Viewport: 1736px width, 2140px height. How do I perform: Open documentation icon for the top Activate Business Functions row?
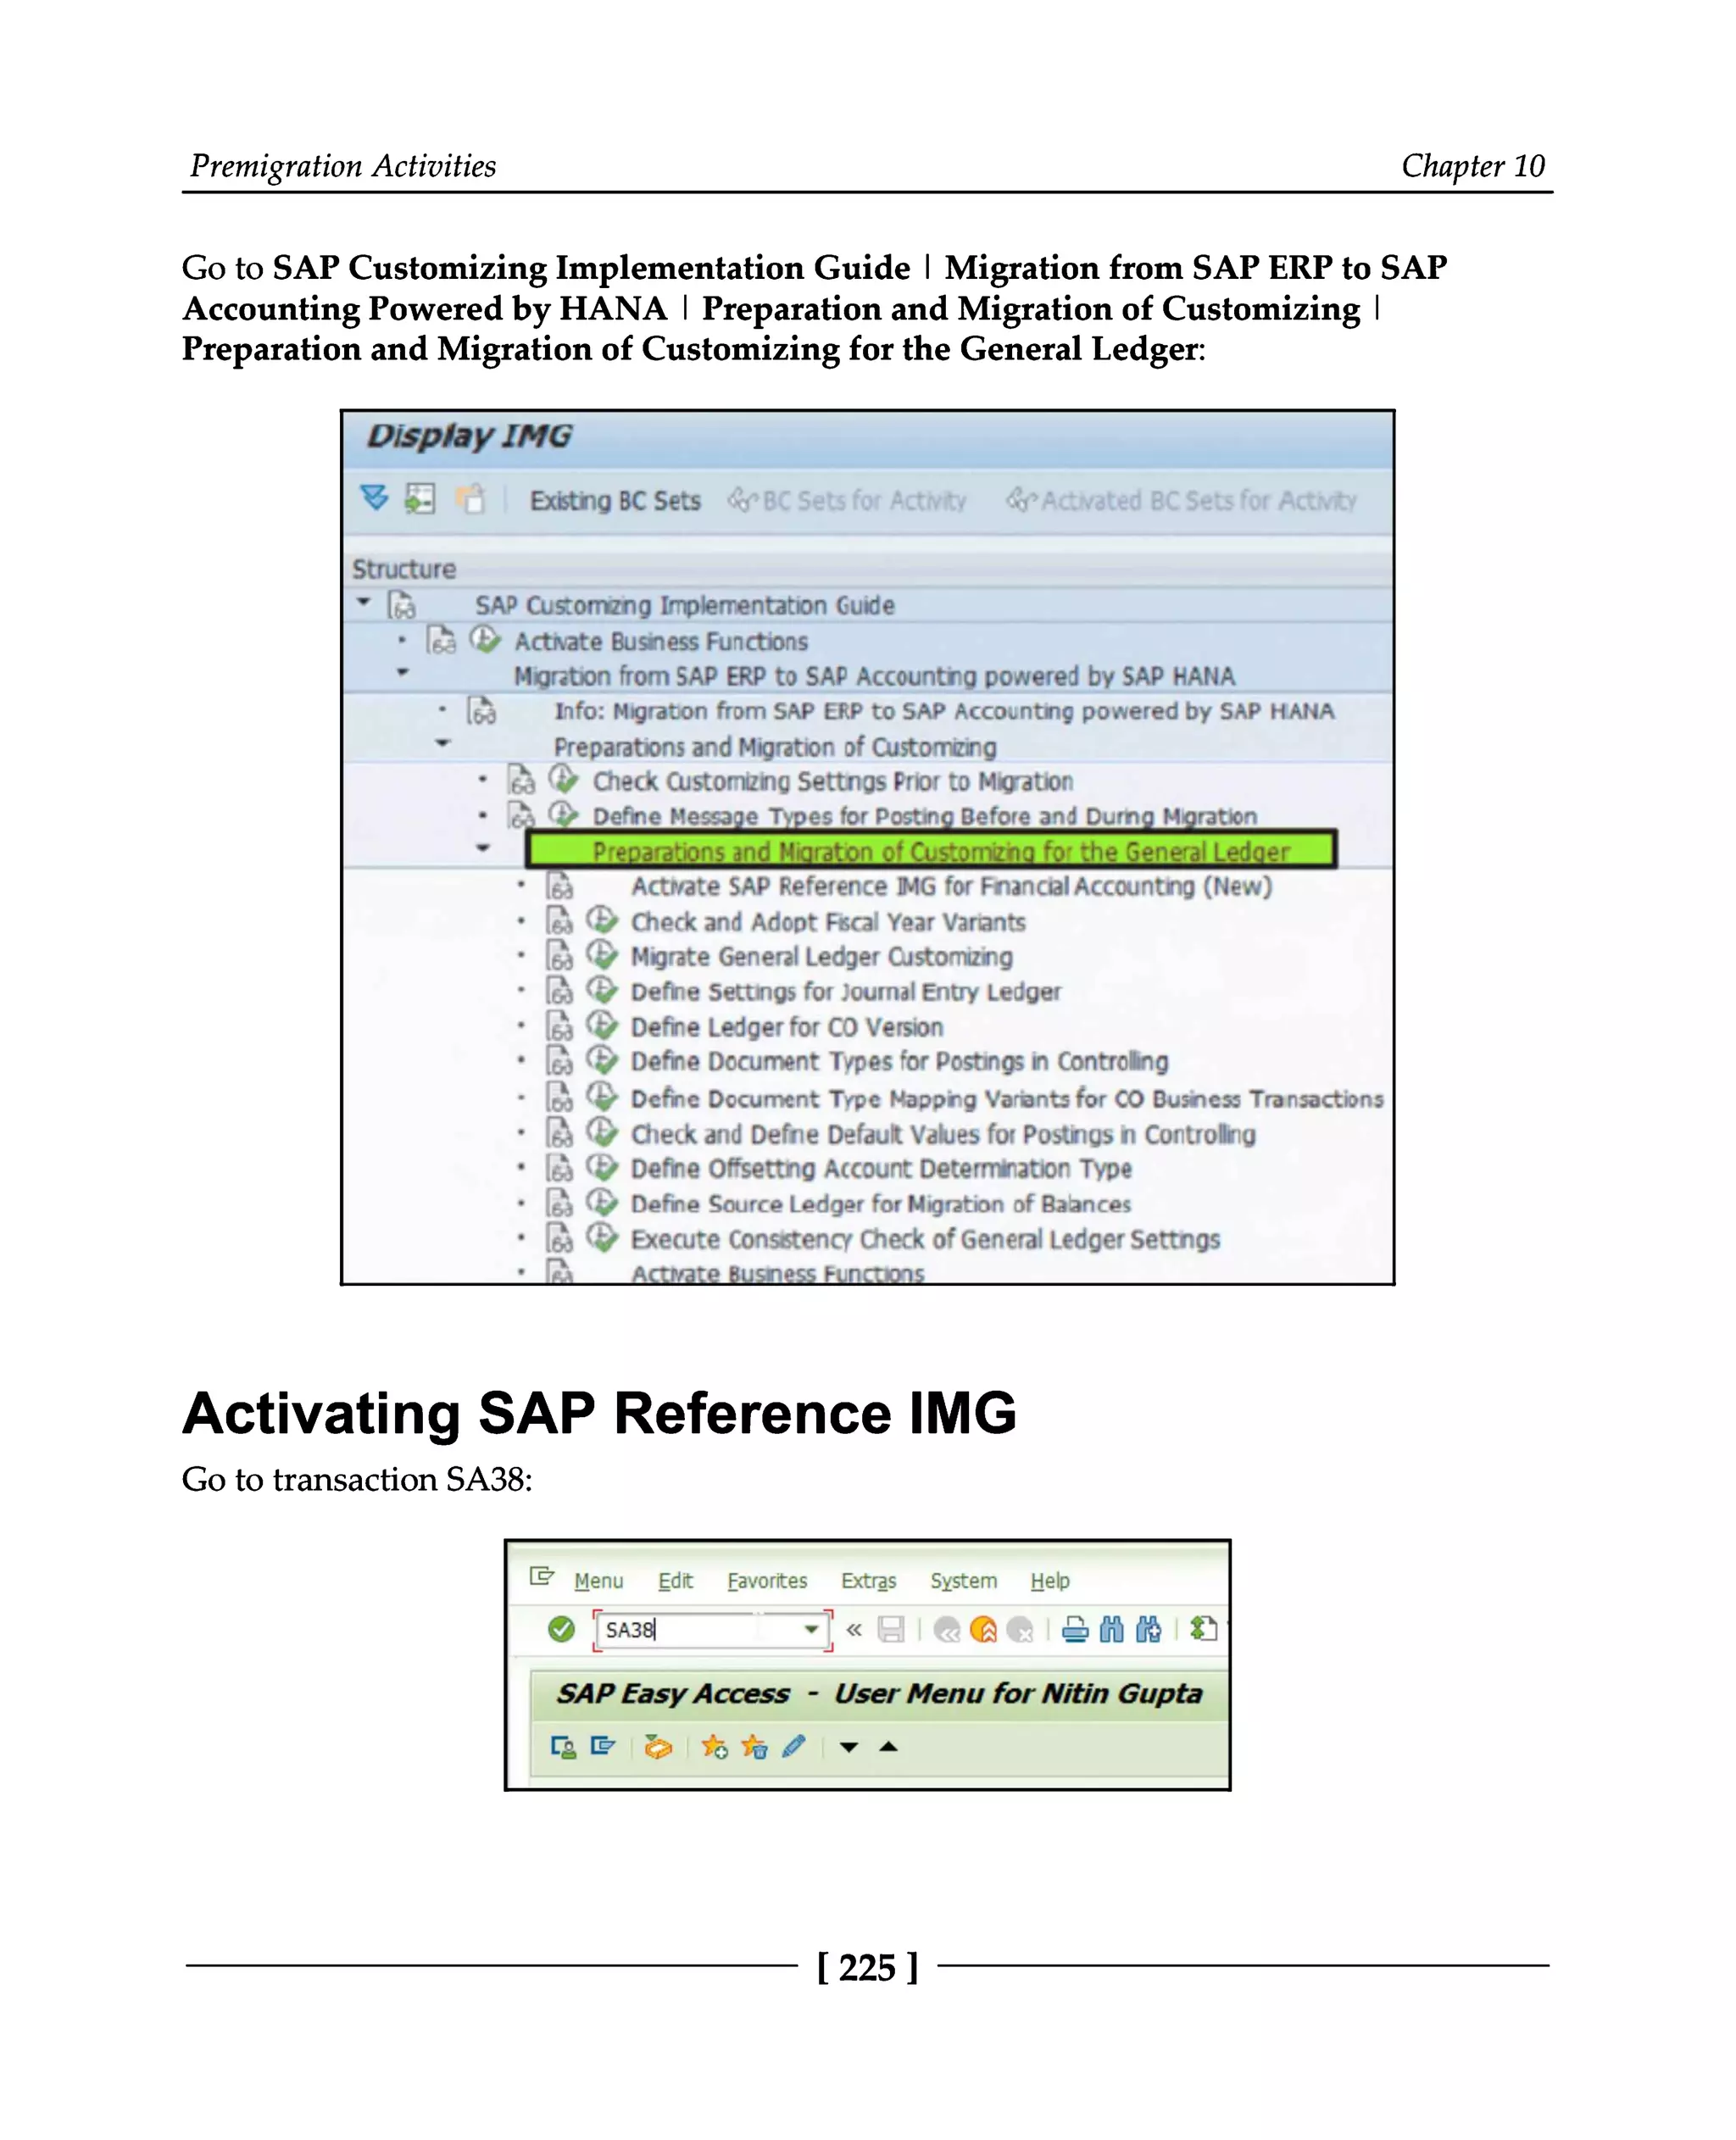(x=441, y=640)
